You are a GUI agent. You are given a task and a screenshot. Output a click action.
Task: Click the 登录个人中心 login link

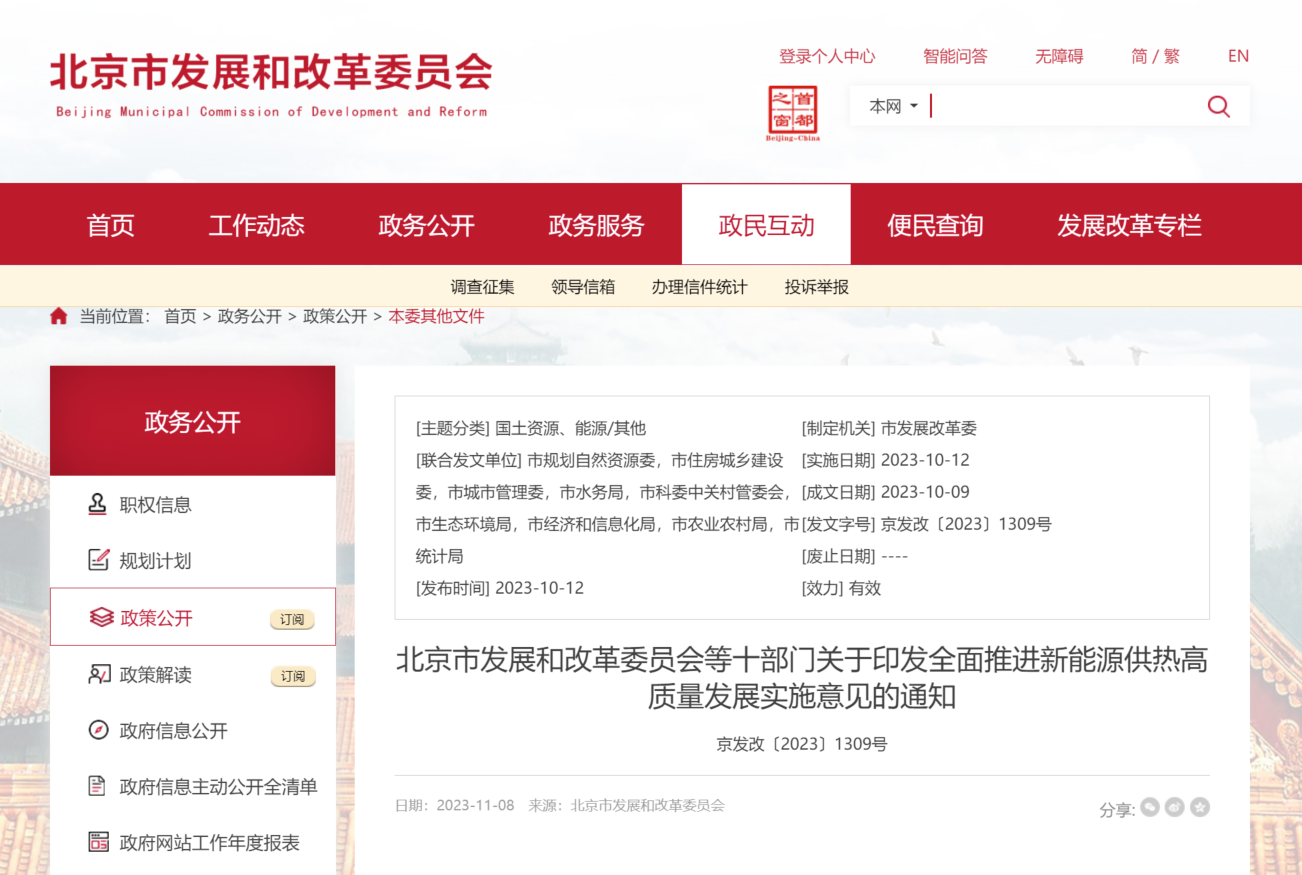827,56
